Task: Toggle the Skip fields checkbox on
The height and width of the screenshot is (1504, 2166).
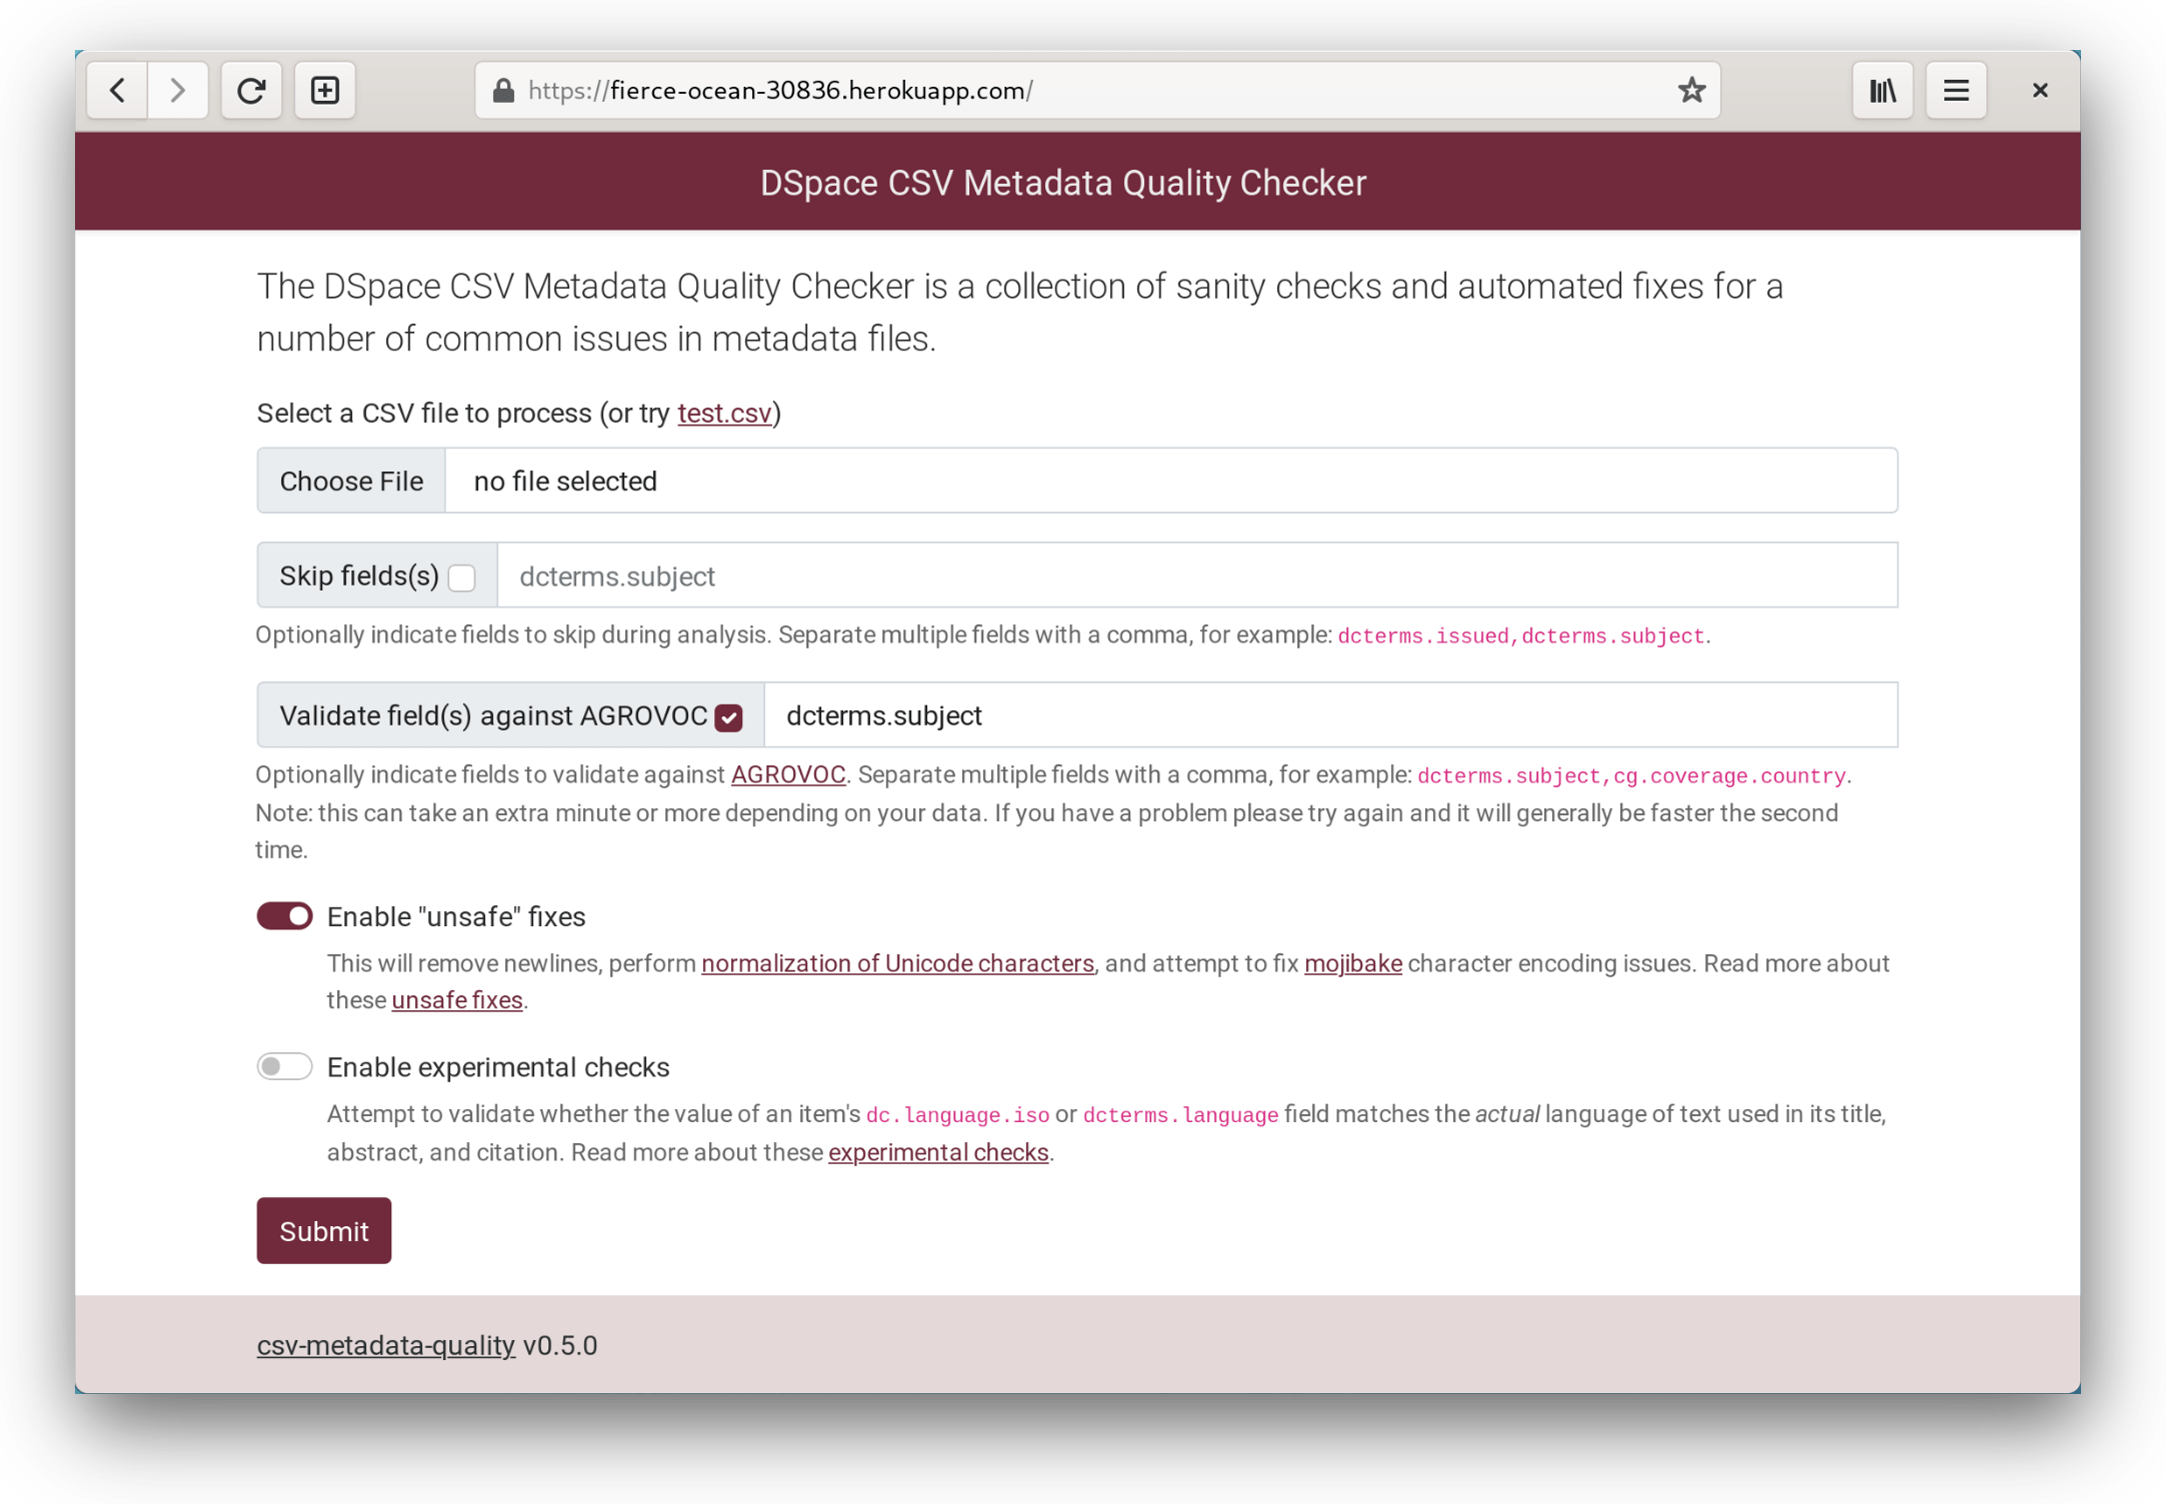Action: pyautogui.click(x=464, y=576)
